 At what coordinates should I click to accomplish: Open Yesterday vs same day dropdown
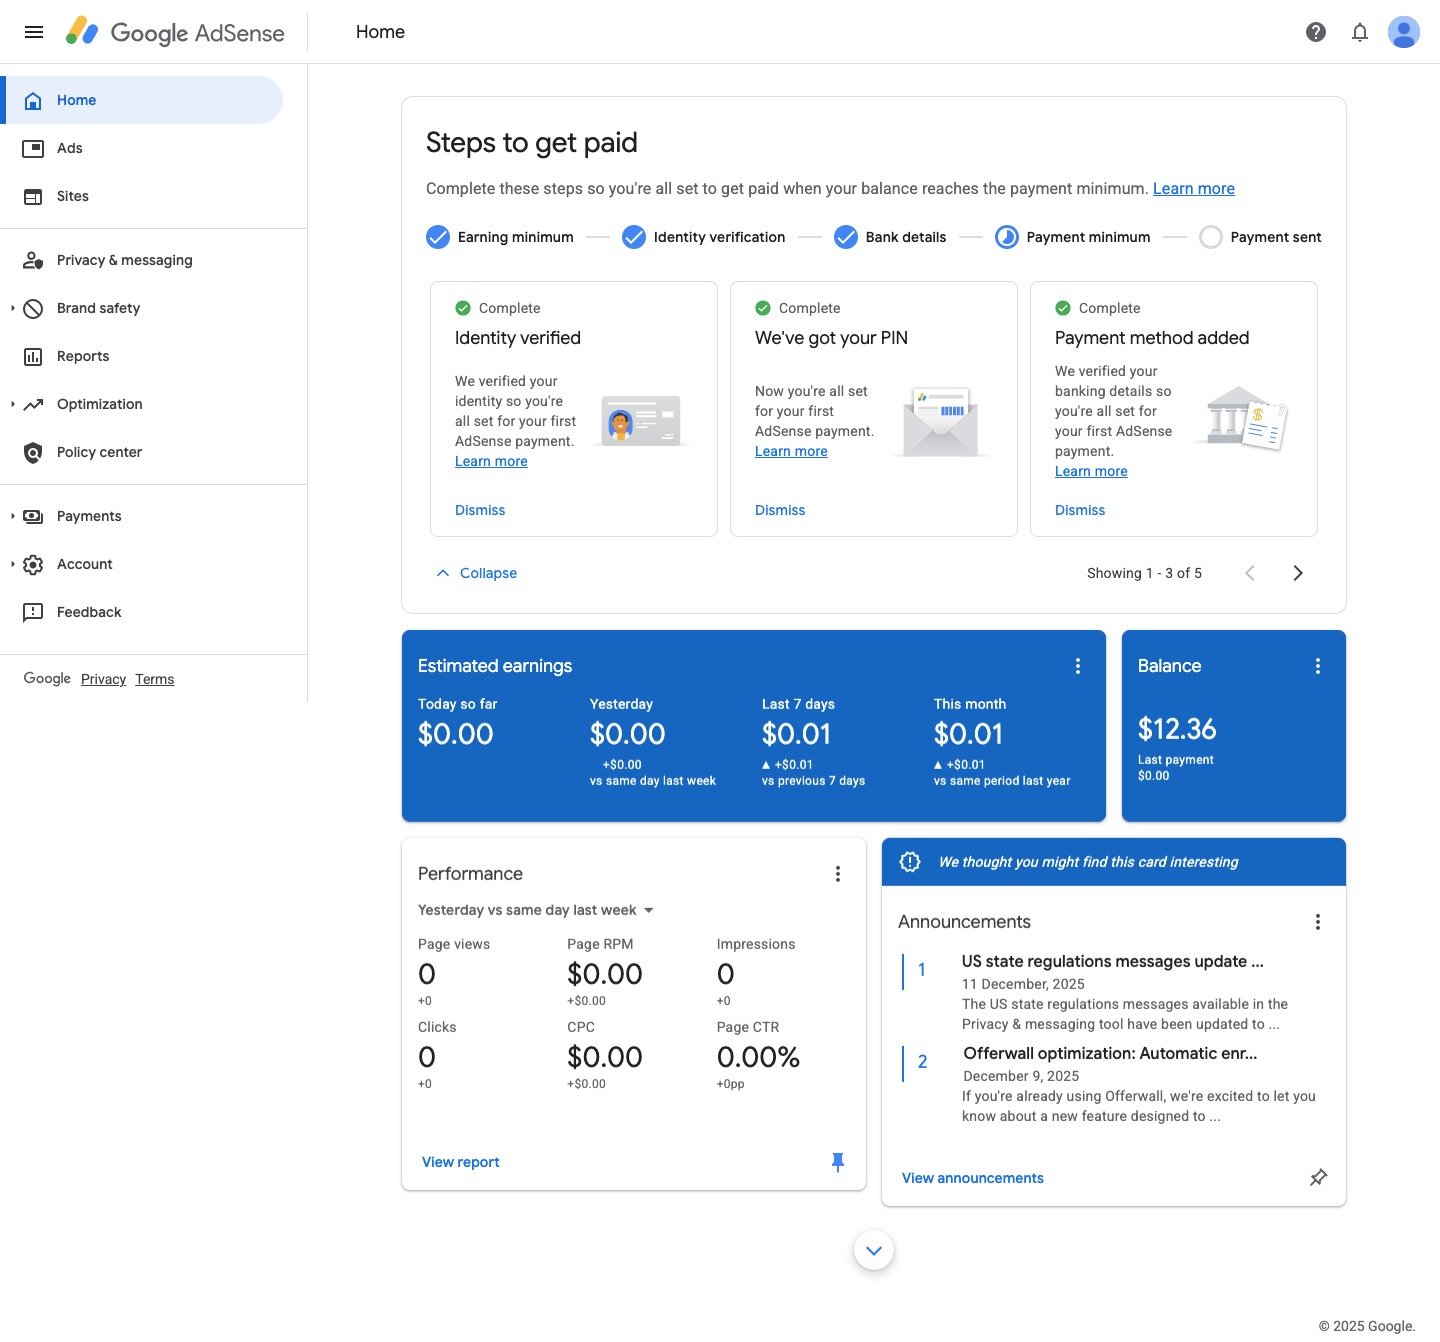[x=536, y=910]
